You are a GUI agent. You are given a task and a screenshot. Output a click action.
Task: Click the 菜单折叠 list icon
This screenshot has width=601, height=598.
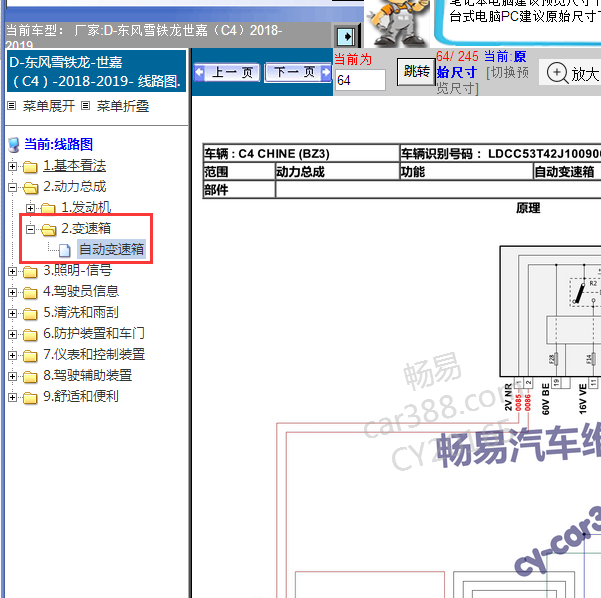(x=86, y=106)
